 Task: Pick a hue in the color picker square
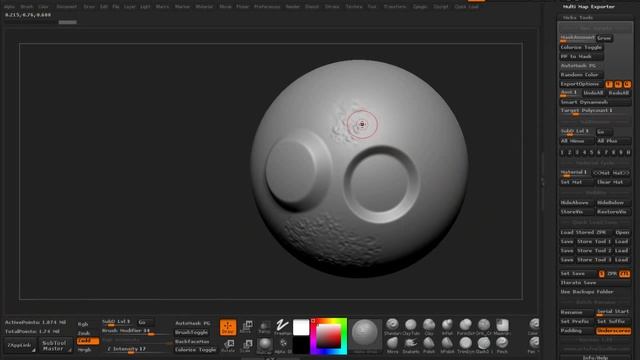[329, 336]
